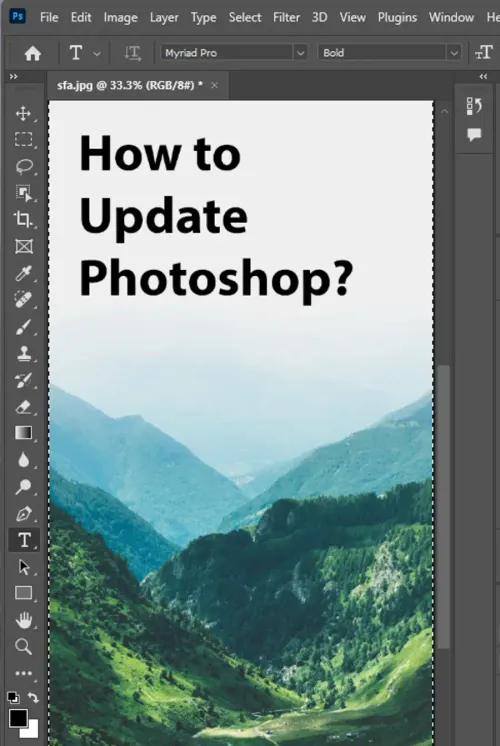Select the Hand tool

23,620
